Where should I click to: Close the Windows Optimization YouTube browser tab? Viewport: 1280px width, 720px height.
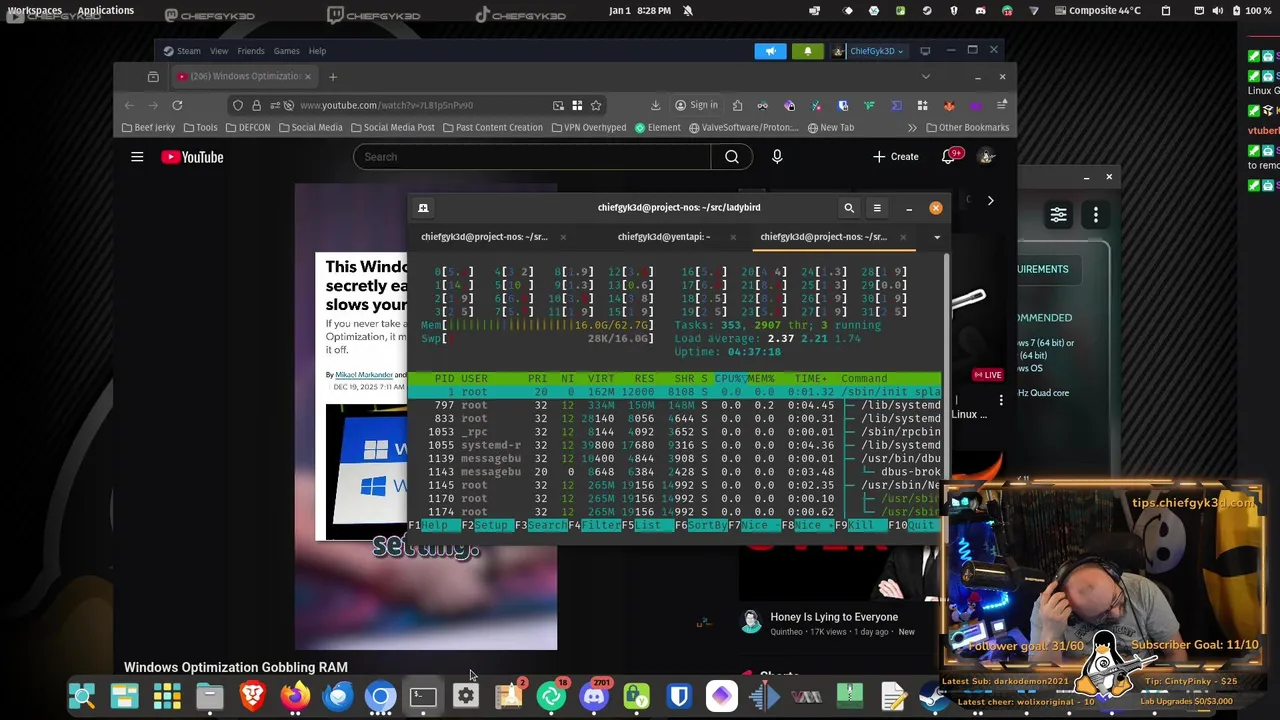pos(308,77)
